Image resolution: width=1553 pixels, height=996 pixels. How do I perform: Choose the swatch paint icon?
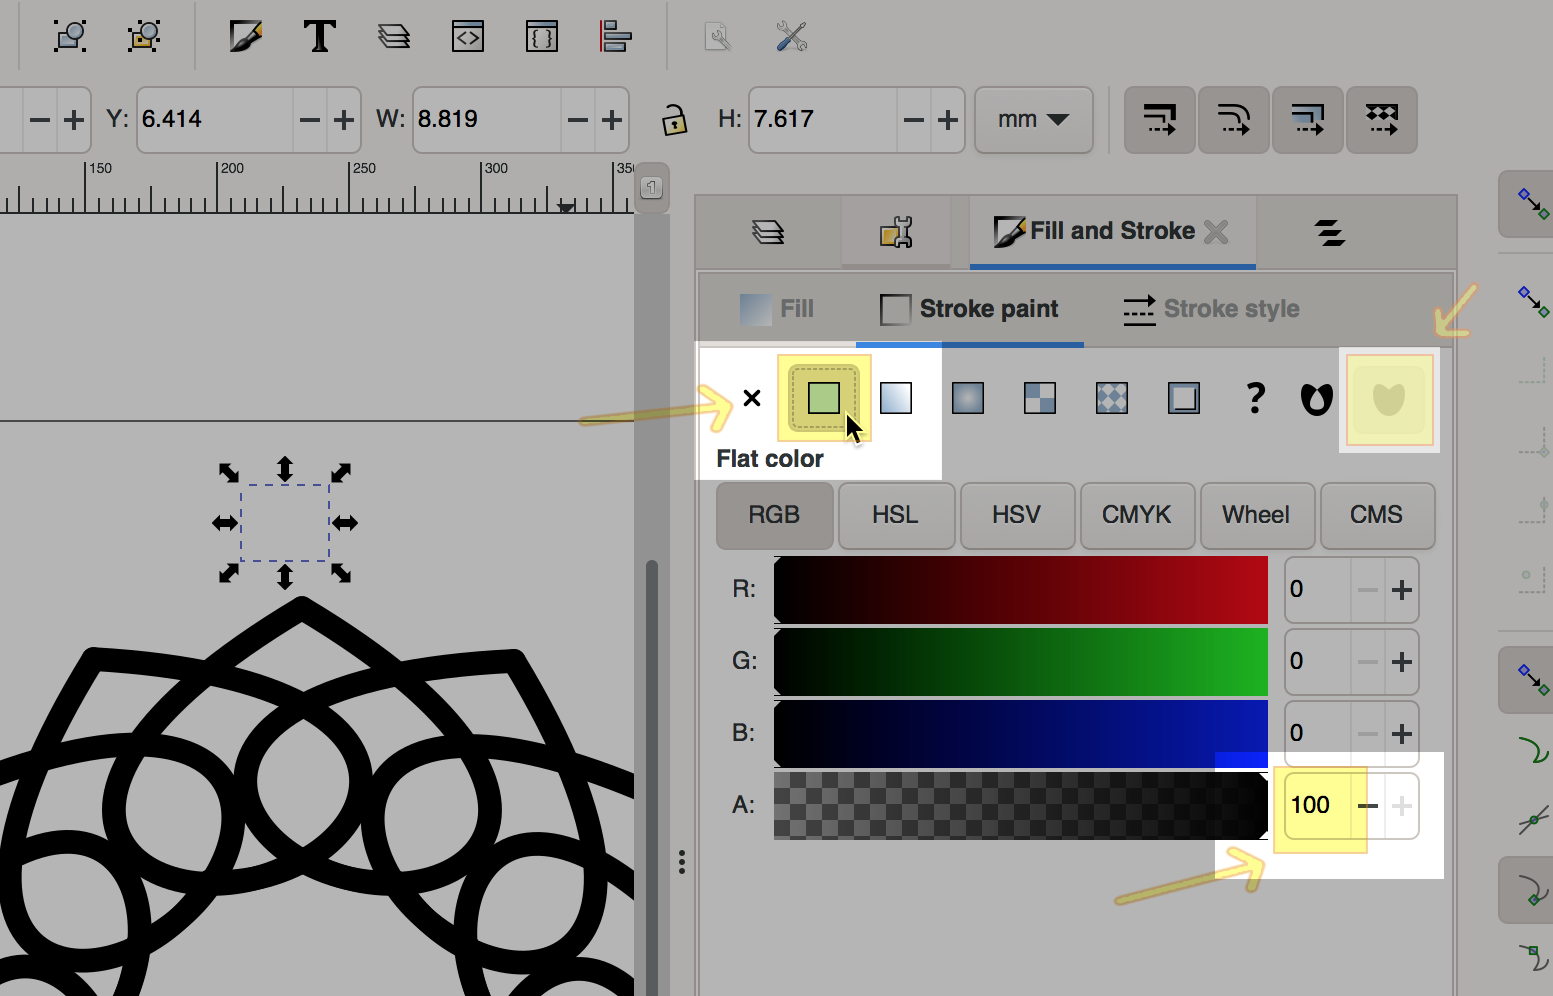(x=1184, y=398)
